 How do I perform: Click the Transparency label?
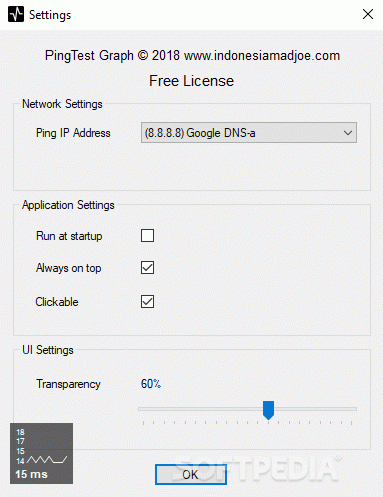68,384
